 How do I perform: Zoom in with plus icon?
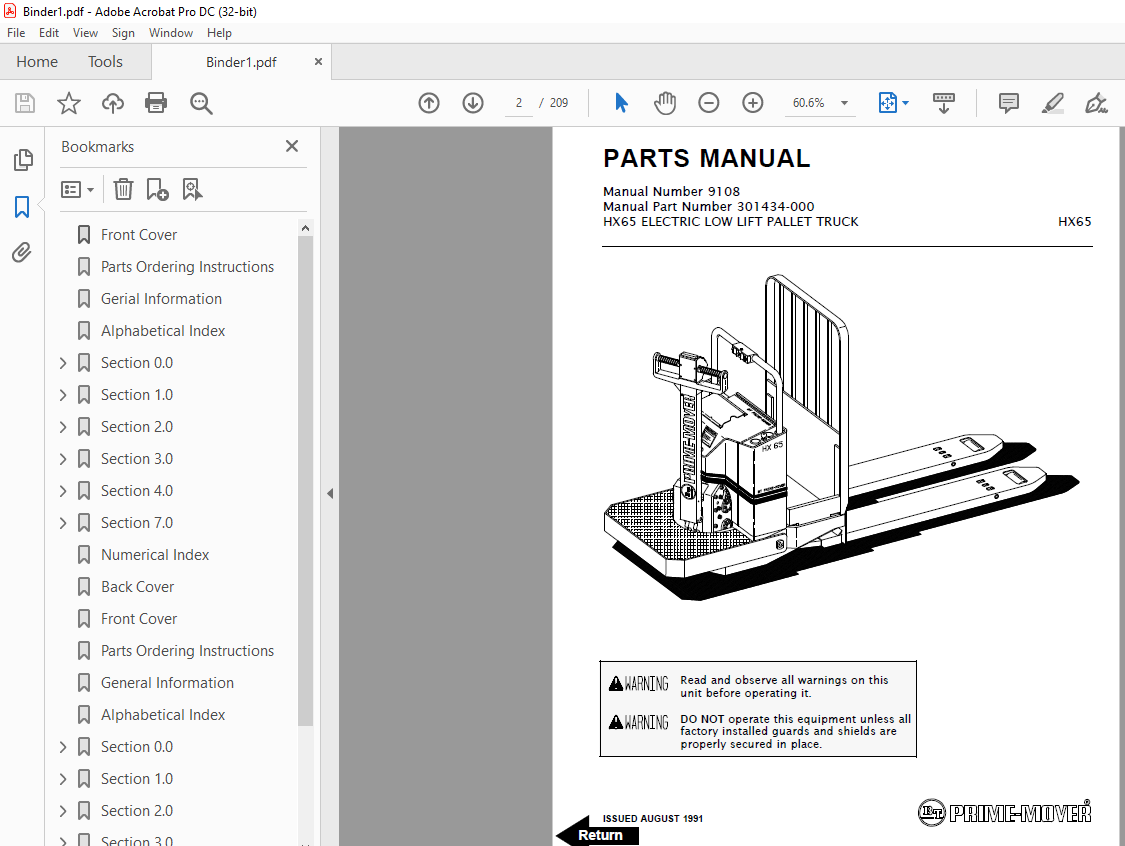[x=753, y=103]
